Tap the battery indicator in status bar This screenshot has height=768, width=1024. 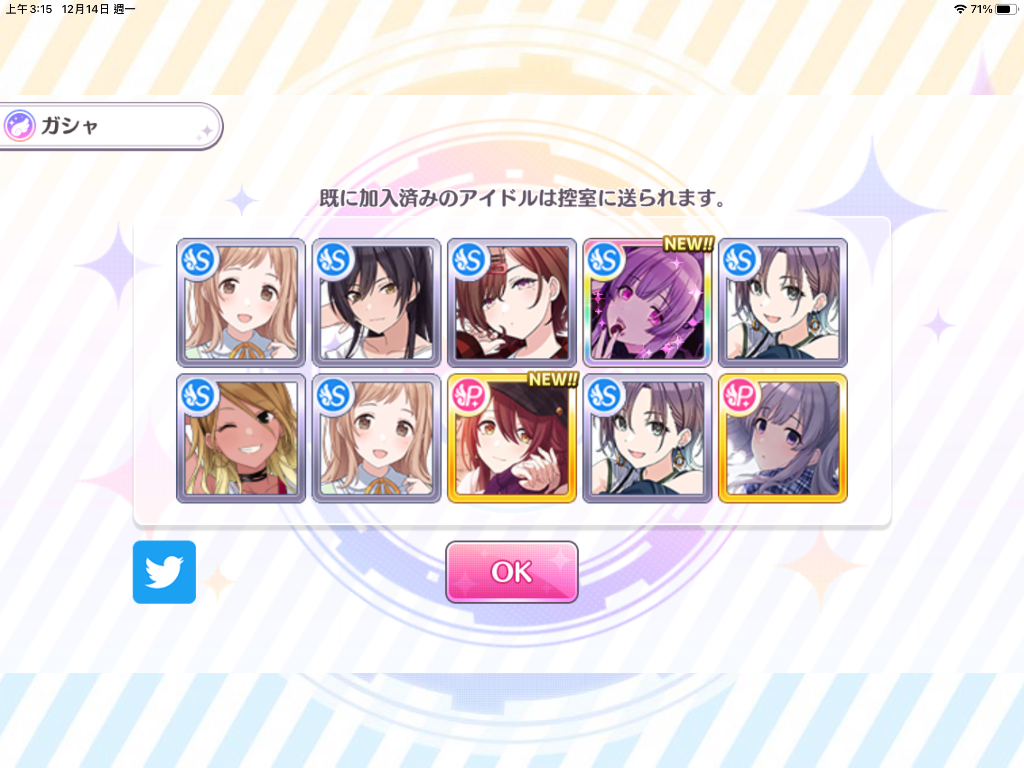(1006, 9)
